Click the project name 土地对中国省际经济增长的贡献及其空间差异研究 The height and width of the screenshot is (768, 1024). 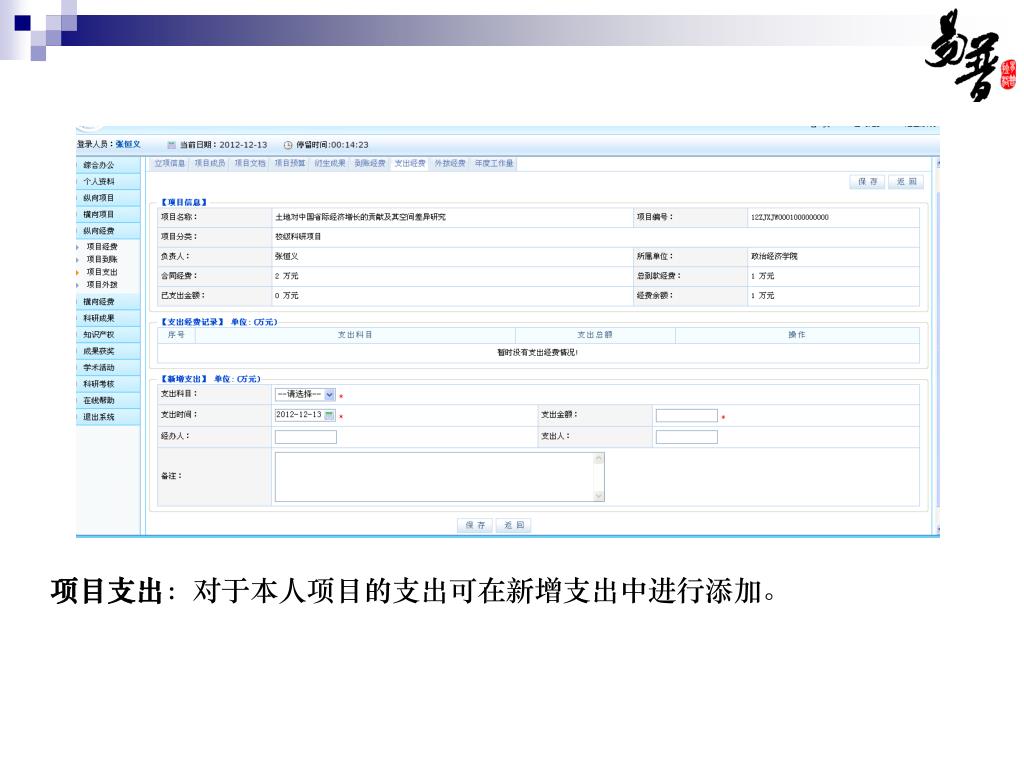tap(360, 217)
